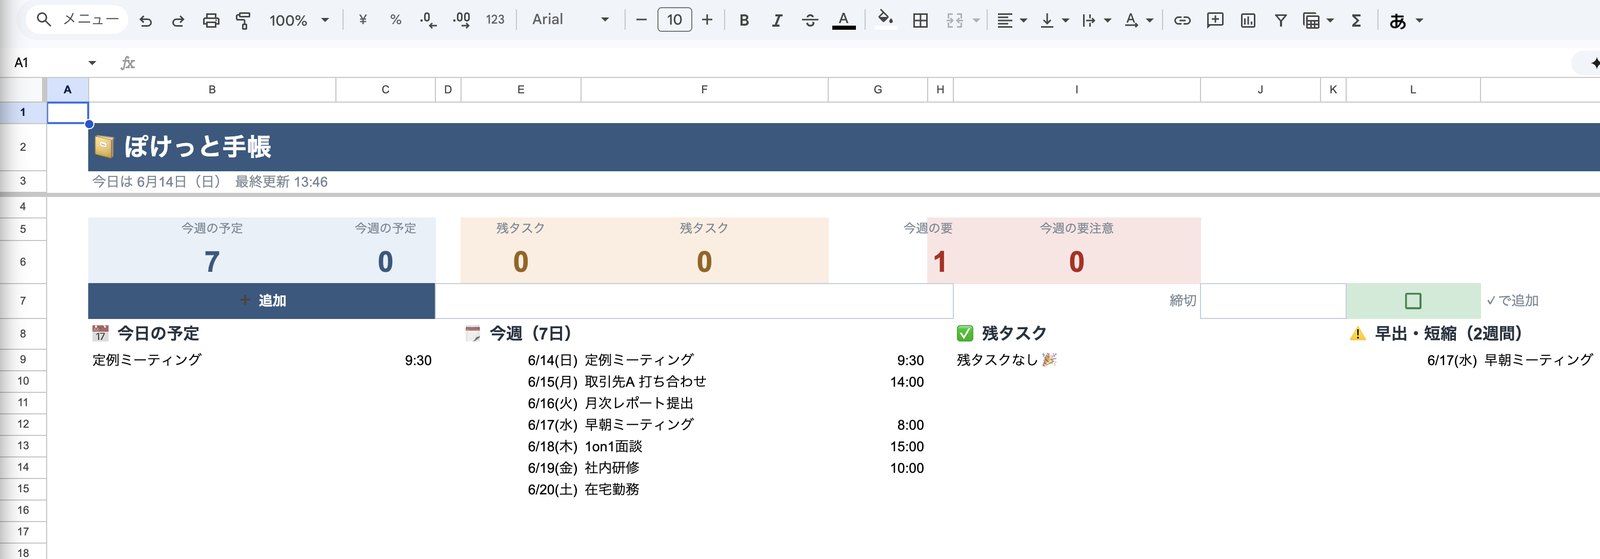Viewport: 1600px width, 559px height.
Task: Open the Name box dropdown arrow
Action: tap(92, 63)
